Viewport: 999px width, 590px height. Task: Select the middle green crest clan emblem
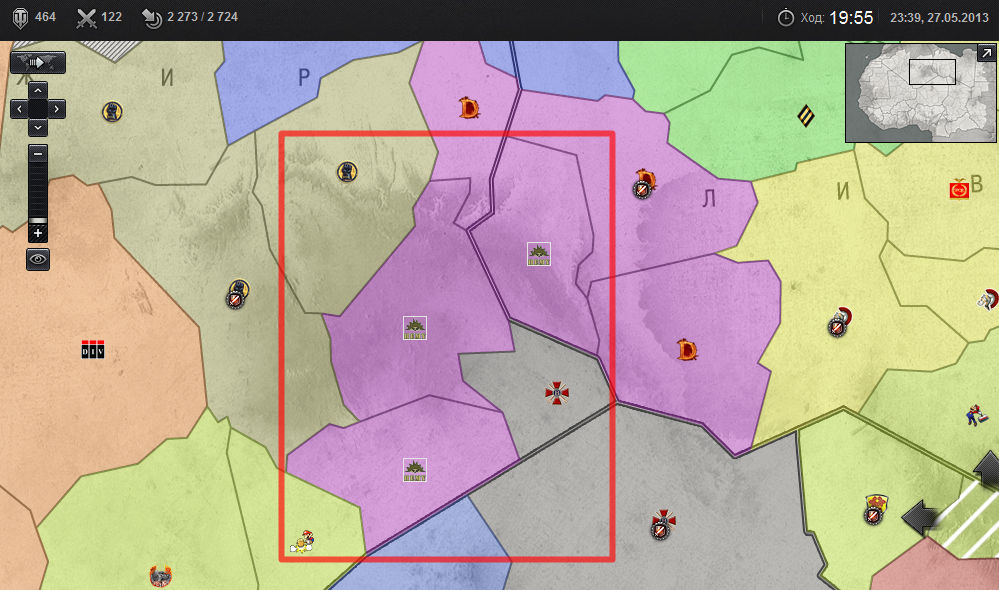(x=415, y=328)
